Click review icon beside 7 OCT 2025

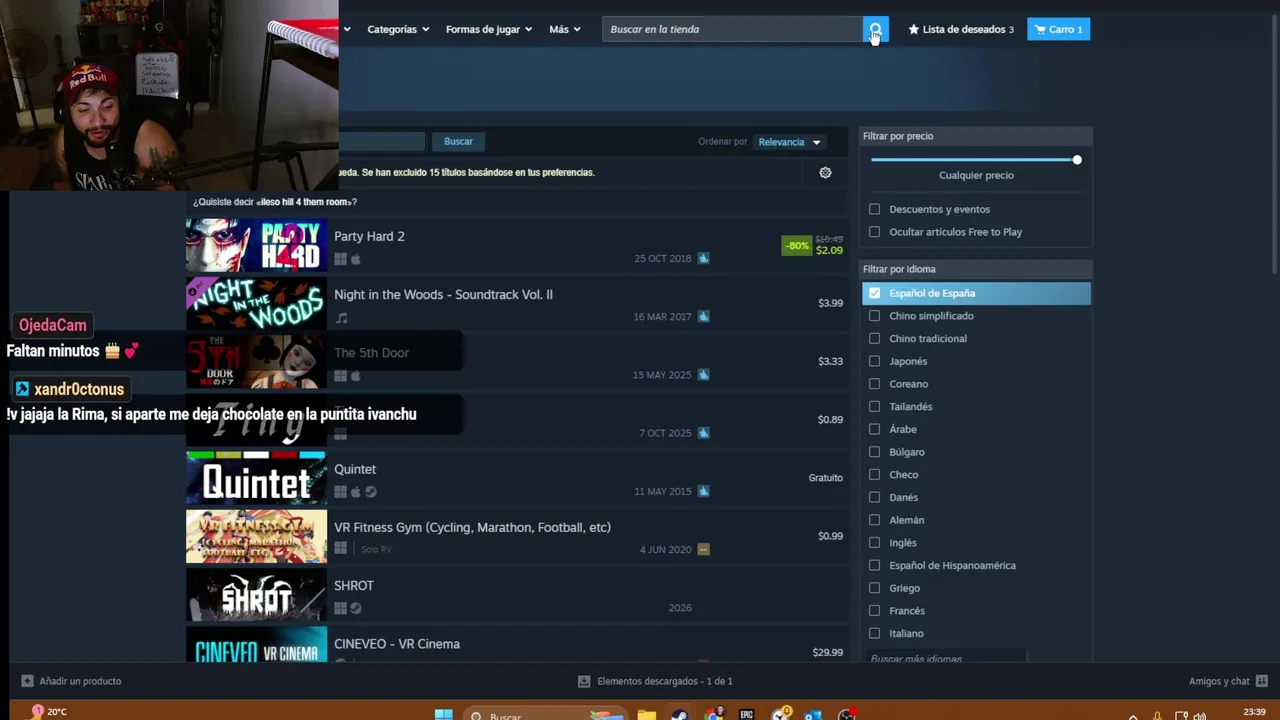703,433
